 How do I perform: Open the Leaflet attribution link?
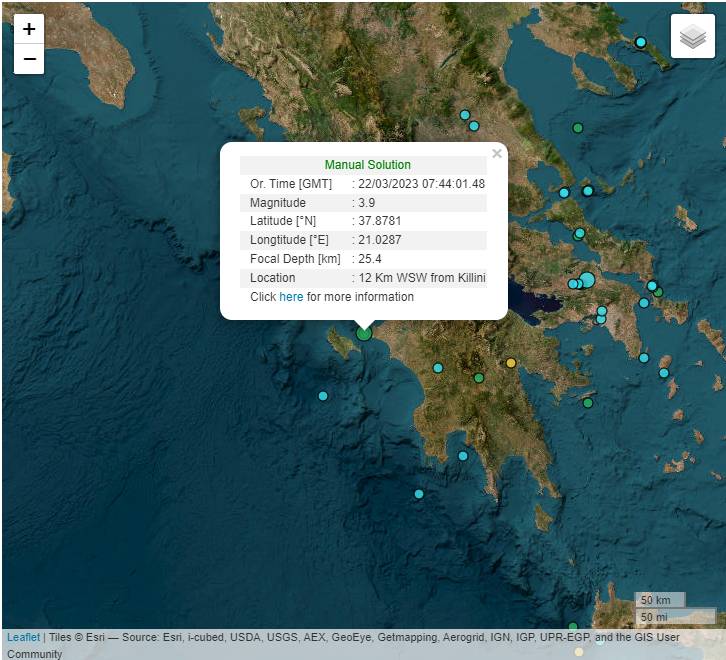pos(24,637)
